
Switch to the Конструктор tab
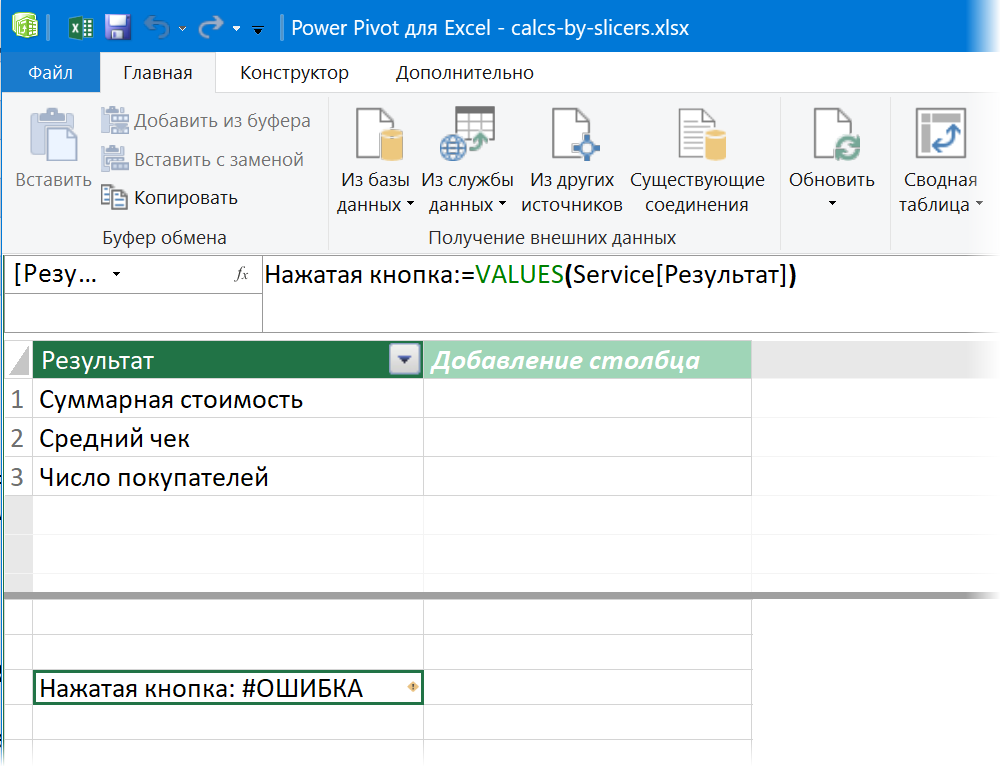point(294,73)
